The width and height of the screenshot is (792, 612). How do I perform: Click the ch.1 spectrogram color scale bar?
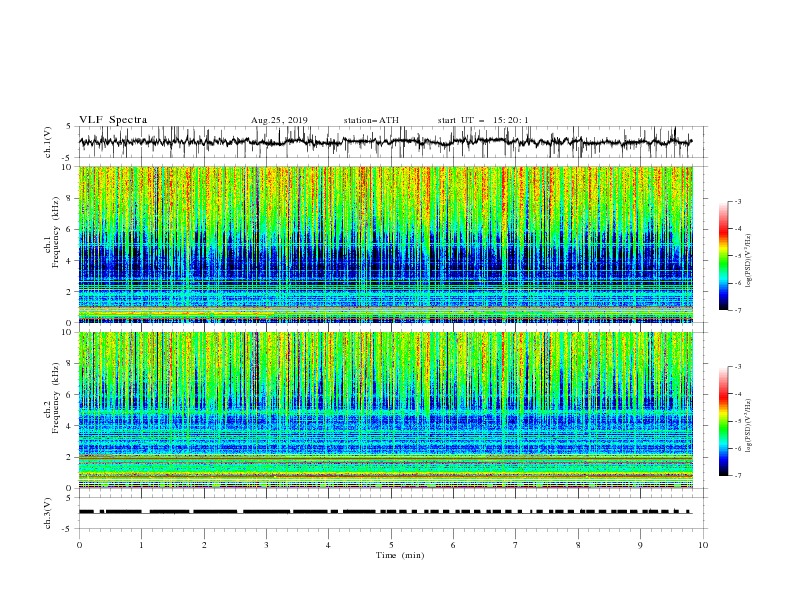pos(724,256)
